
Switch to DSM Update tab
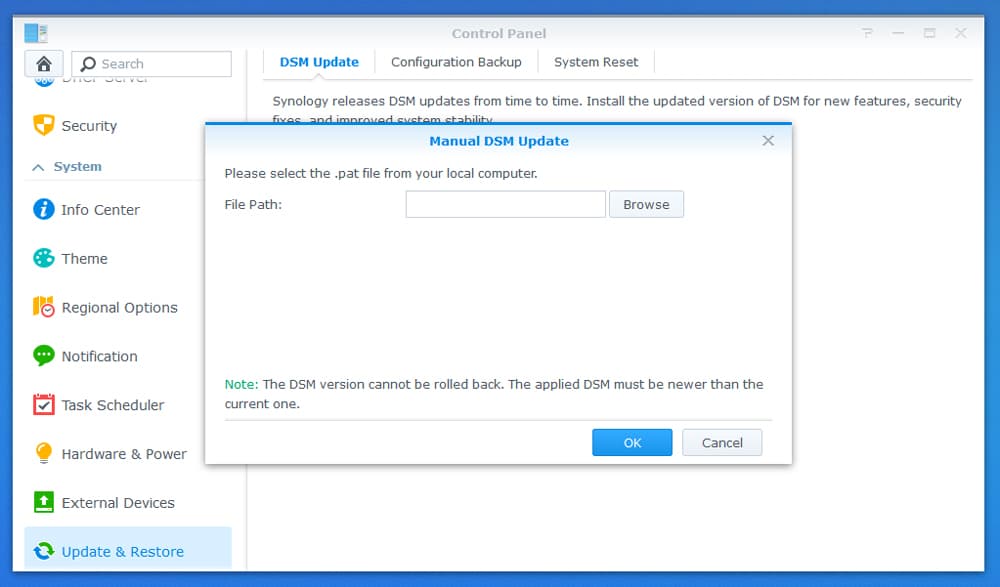tap(319, 62)
